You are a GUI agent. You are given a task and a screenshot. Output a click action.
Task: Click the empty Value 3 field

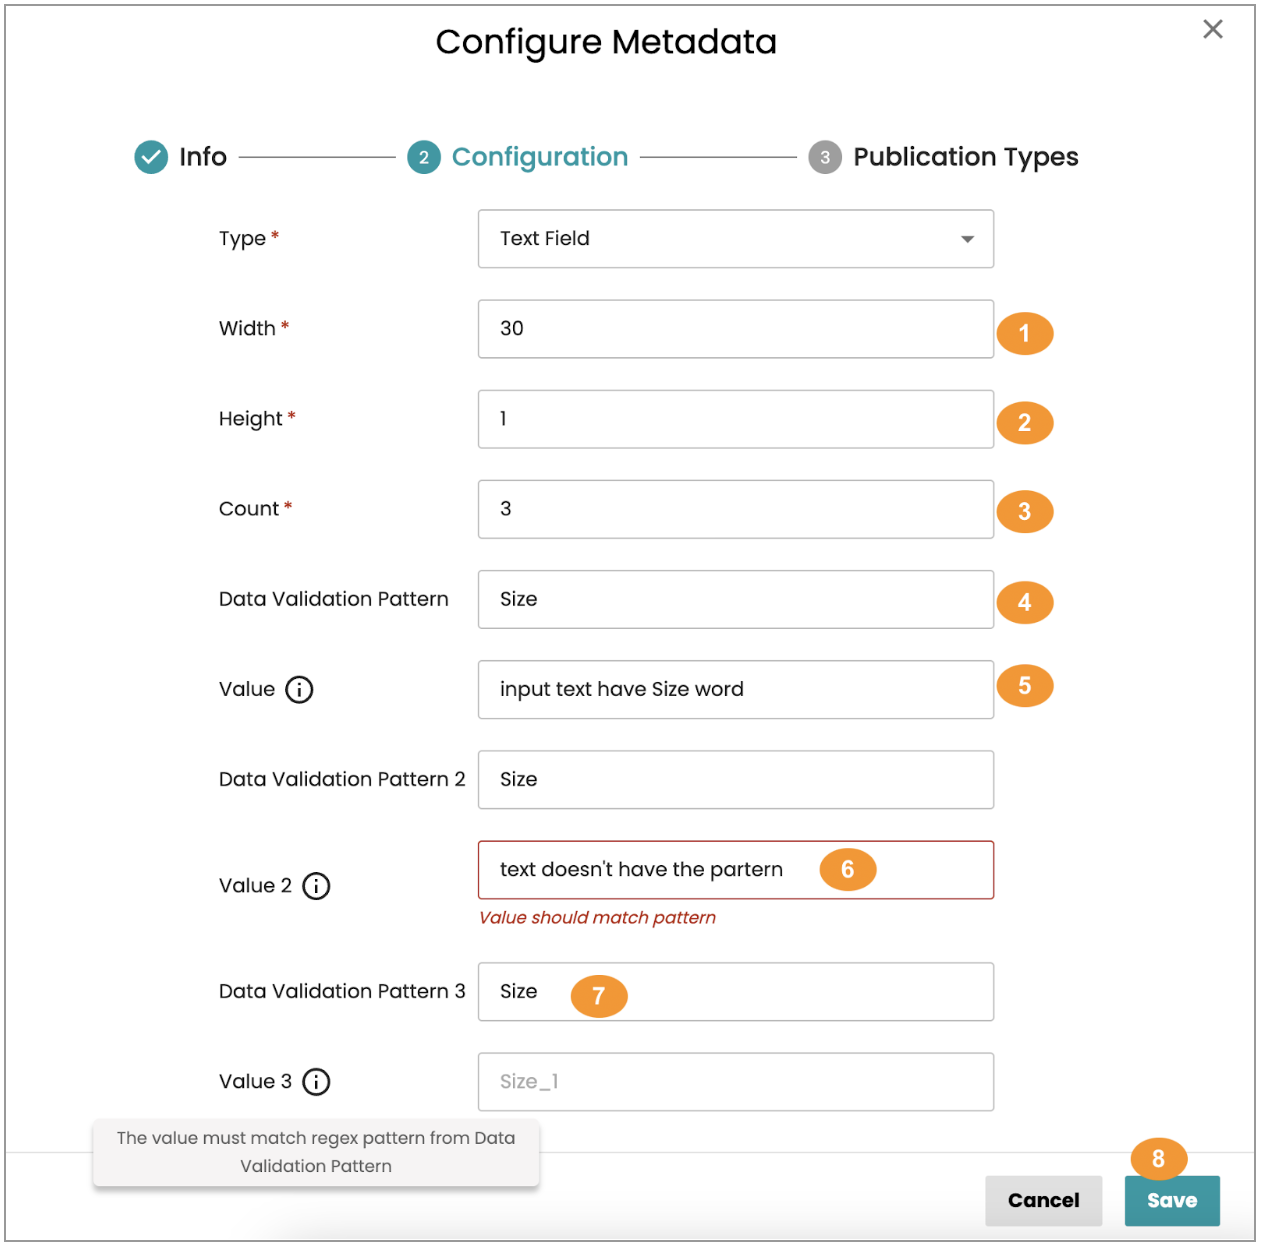[x=735, y=1082]
